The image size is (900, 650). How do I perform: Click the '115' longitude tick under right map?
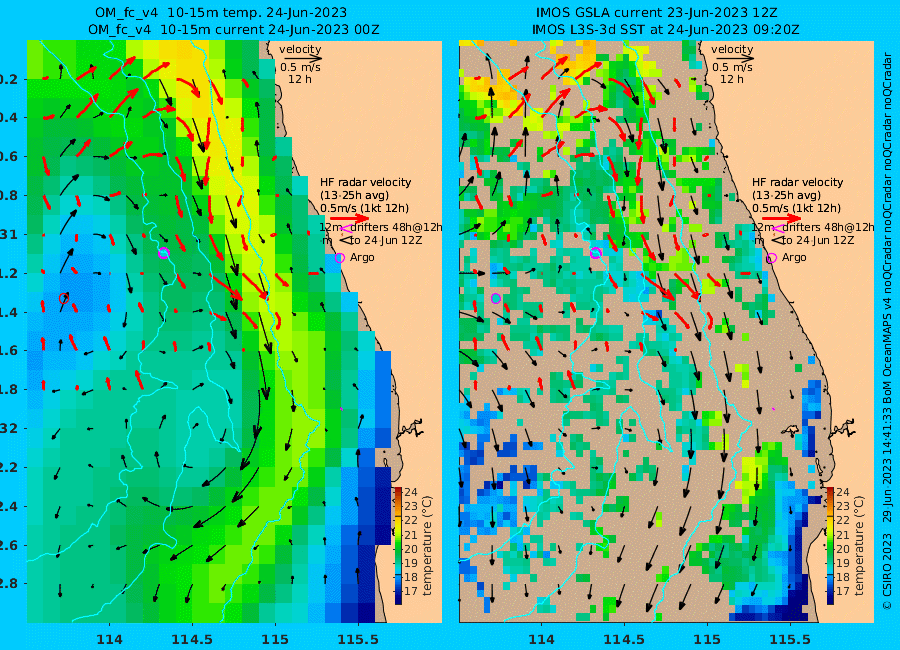(707, 639)
